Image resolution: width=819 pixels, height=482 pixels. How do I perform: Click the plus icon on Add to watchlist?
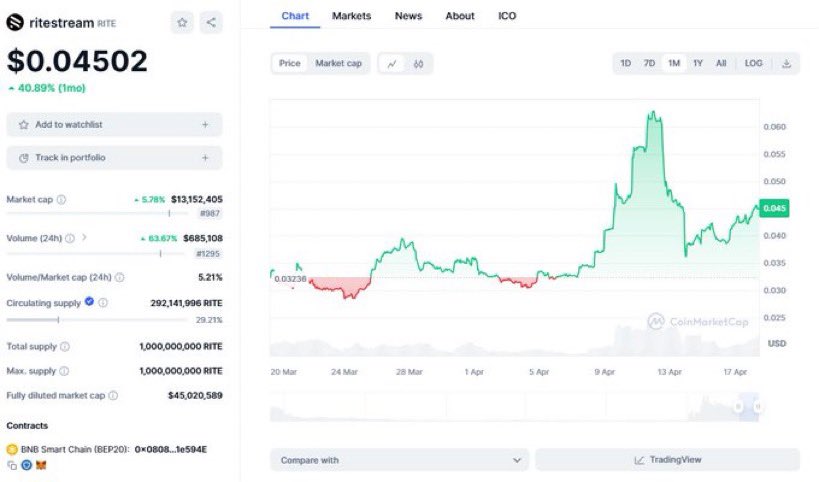click(205, 125)
